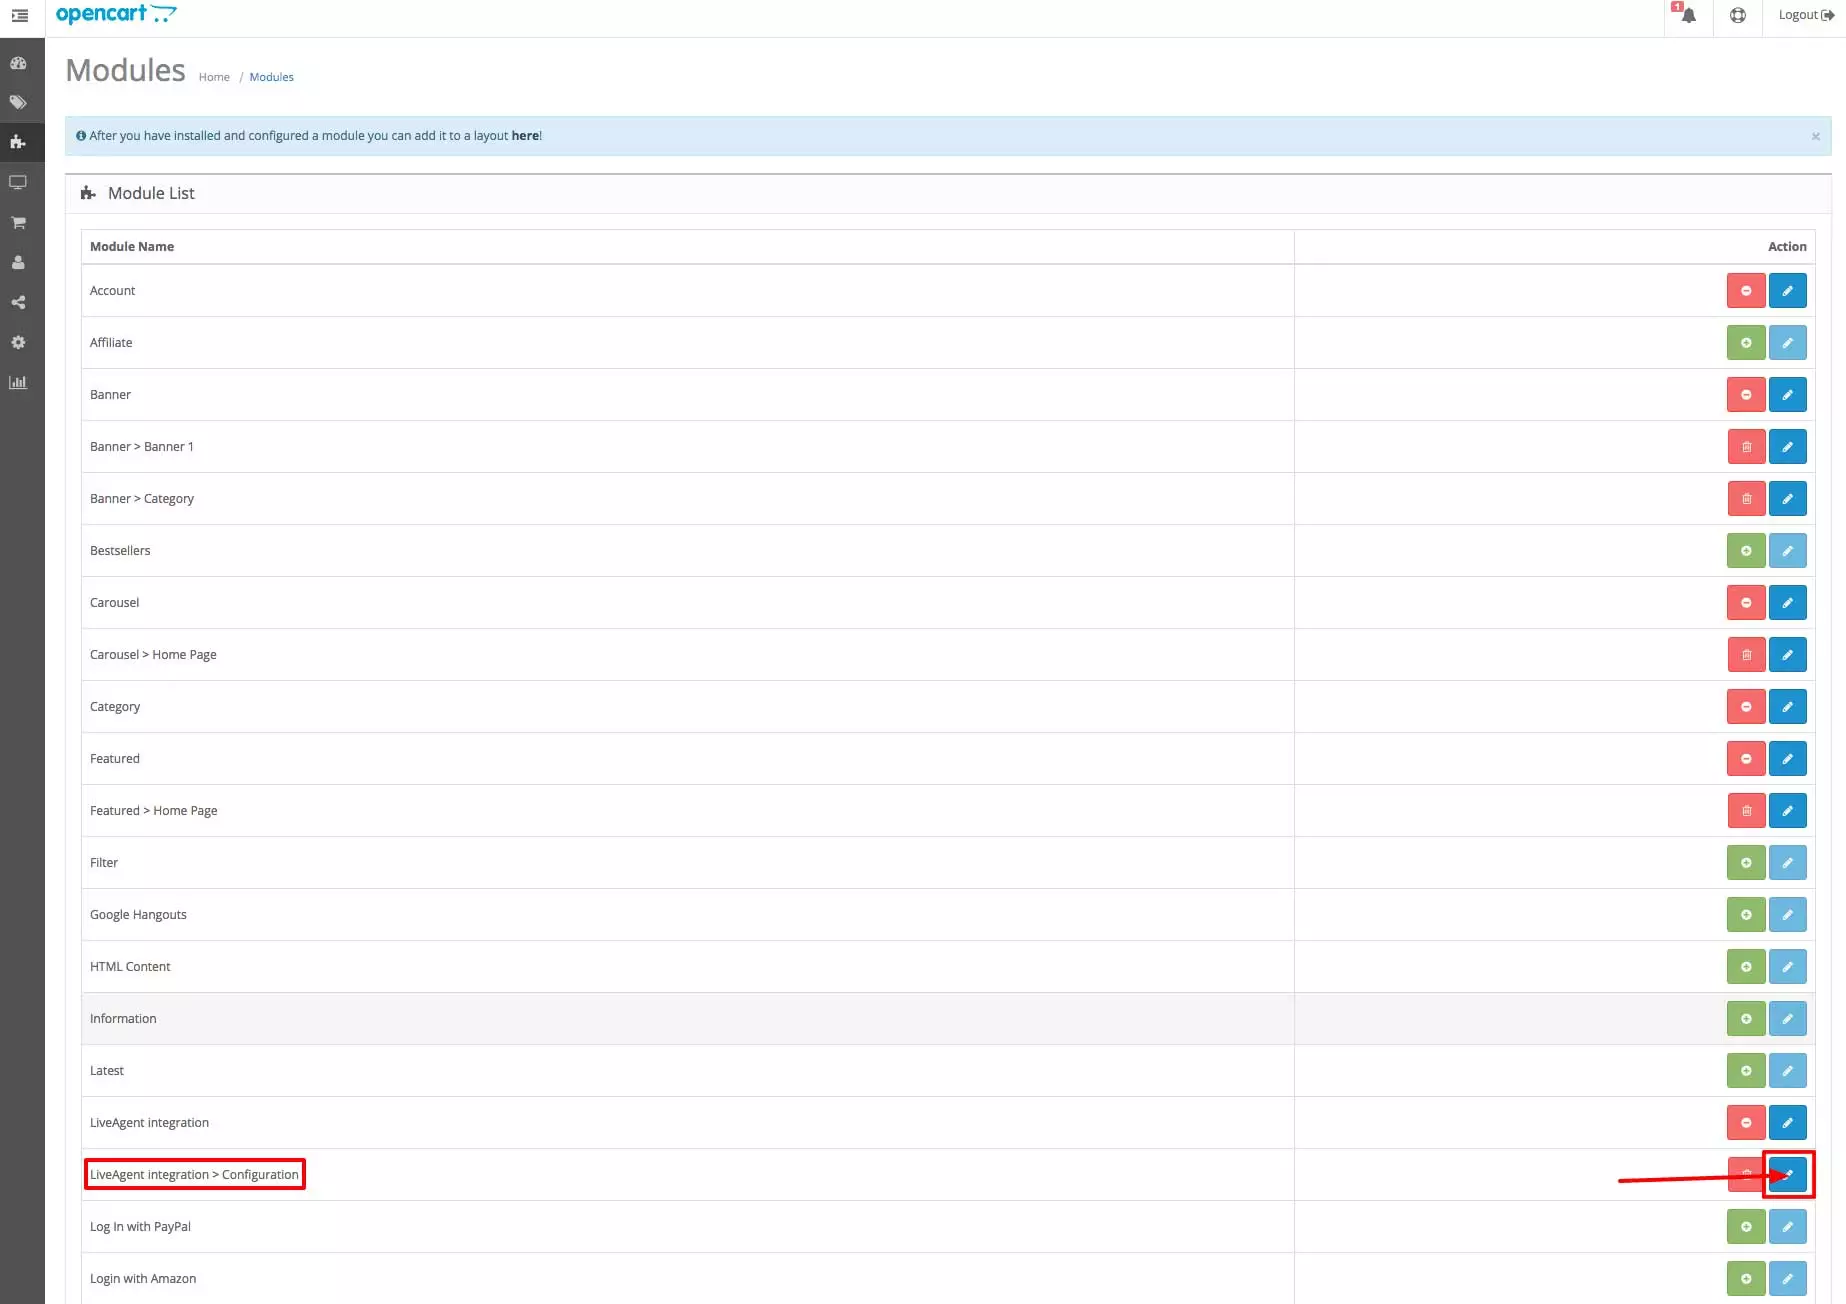The width and height of the screenshot is (1846, 1304).
Task: Disable the Account module
Action: pyautogui.click(x=1746, y=290)
